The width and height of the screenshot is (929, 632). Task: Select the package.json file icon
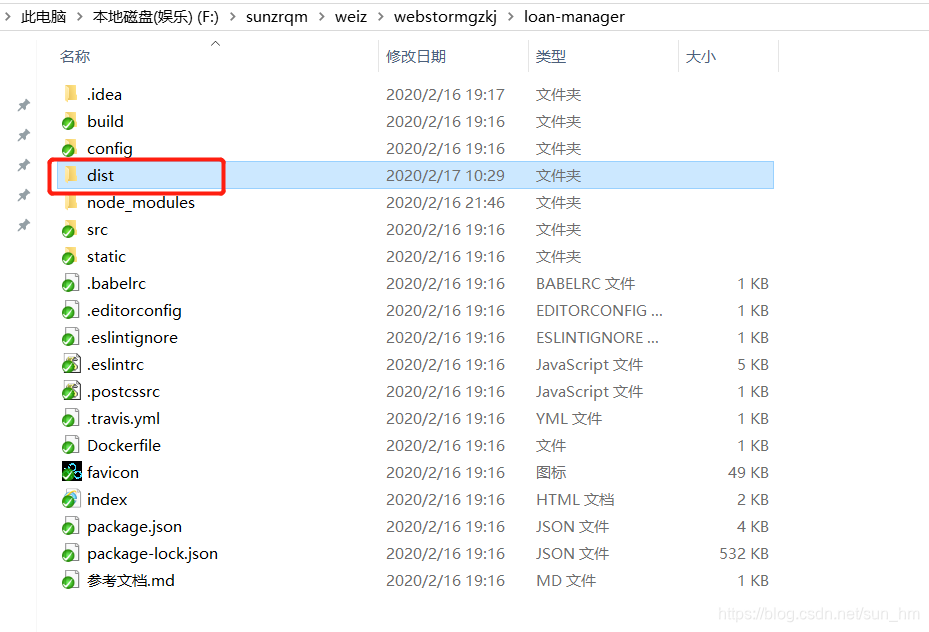click(x=71, y=526)
